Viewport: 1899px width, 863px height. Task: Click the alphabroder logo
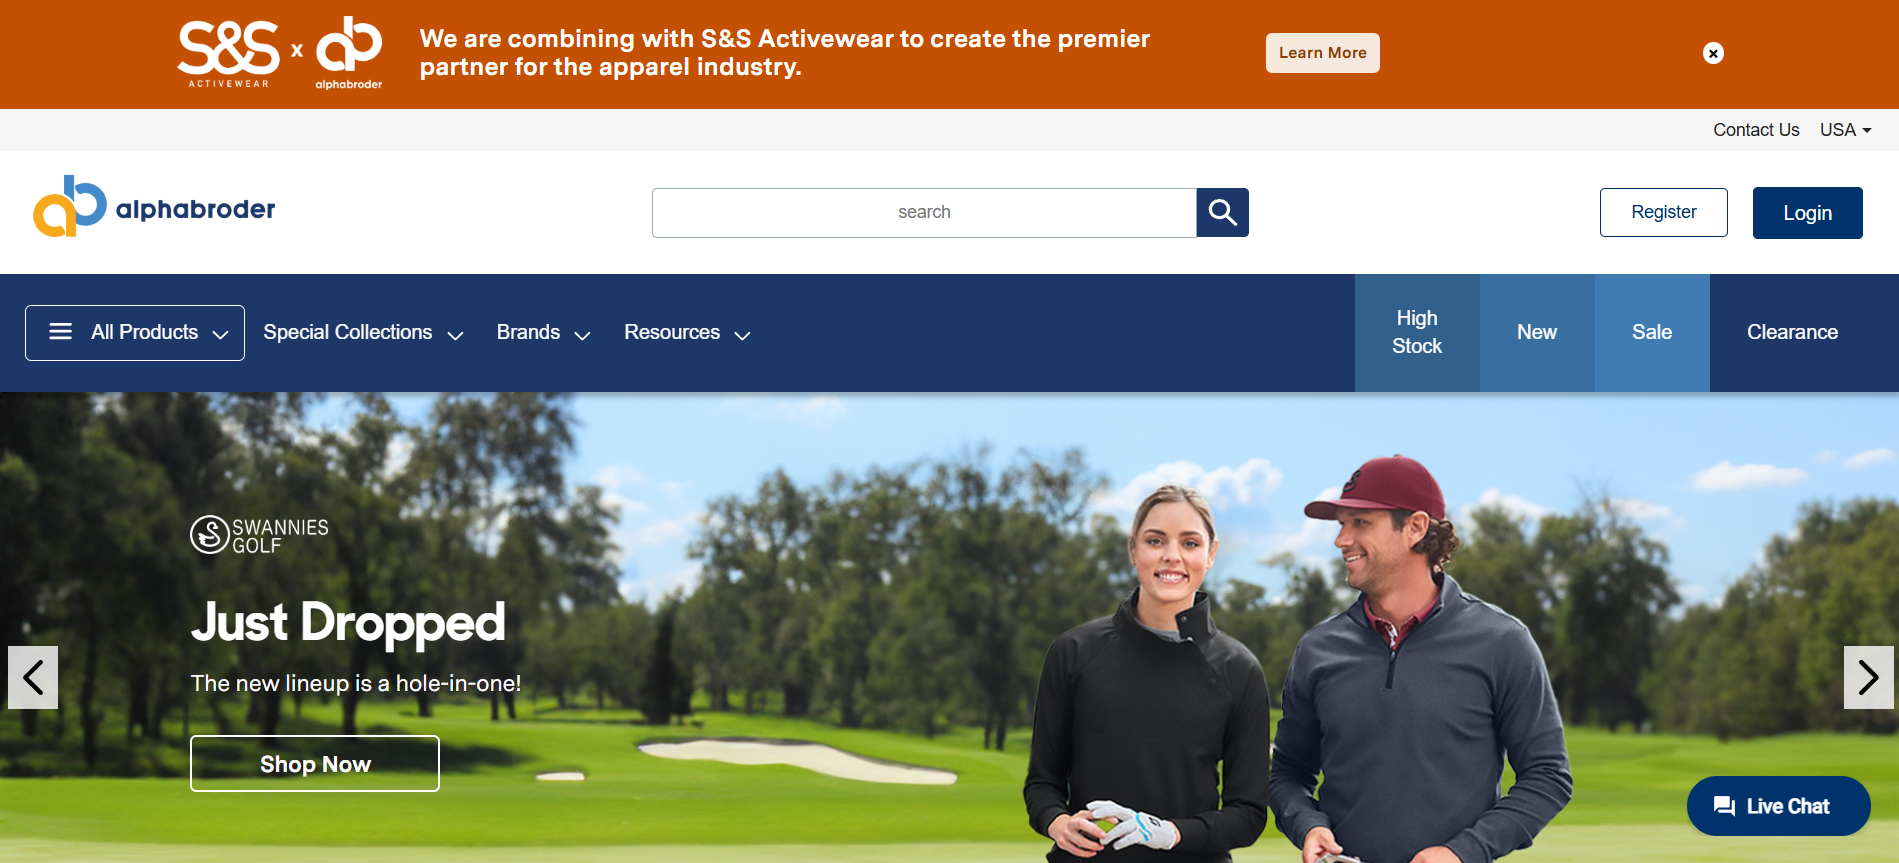(x=154, y=207)
